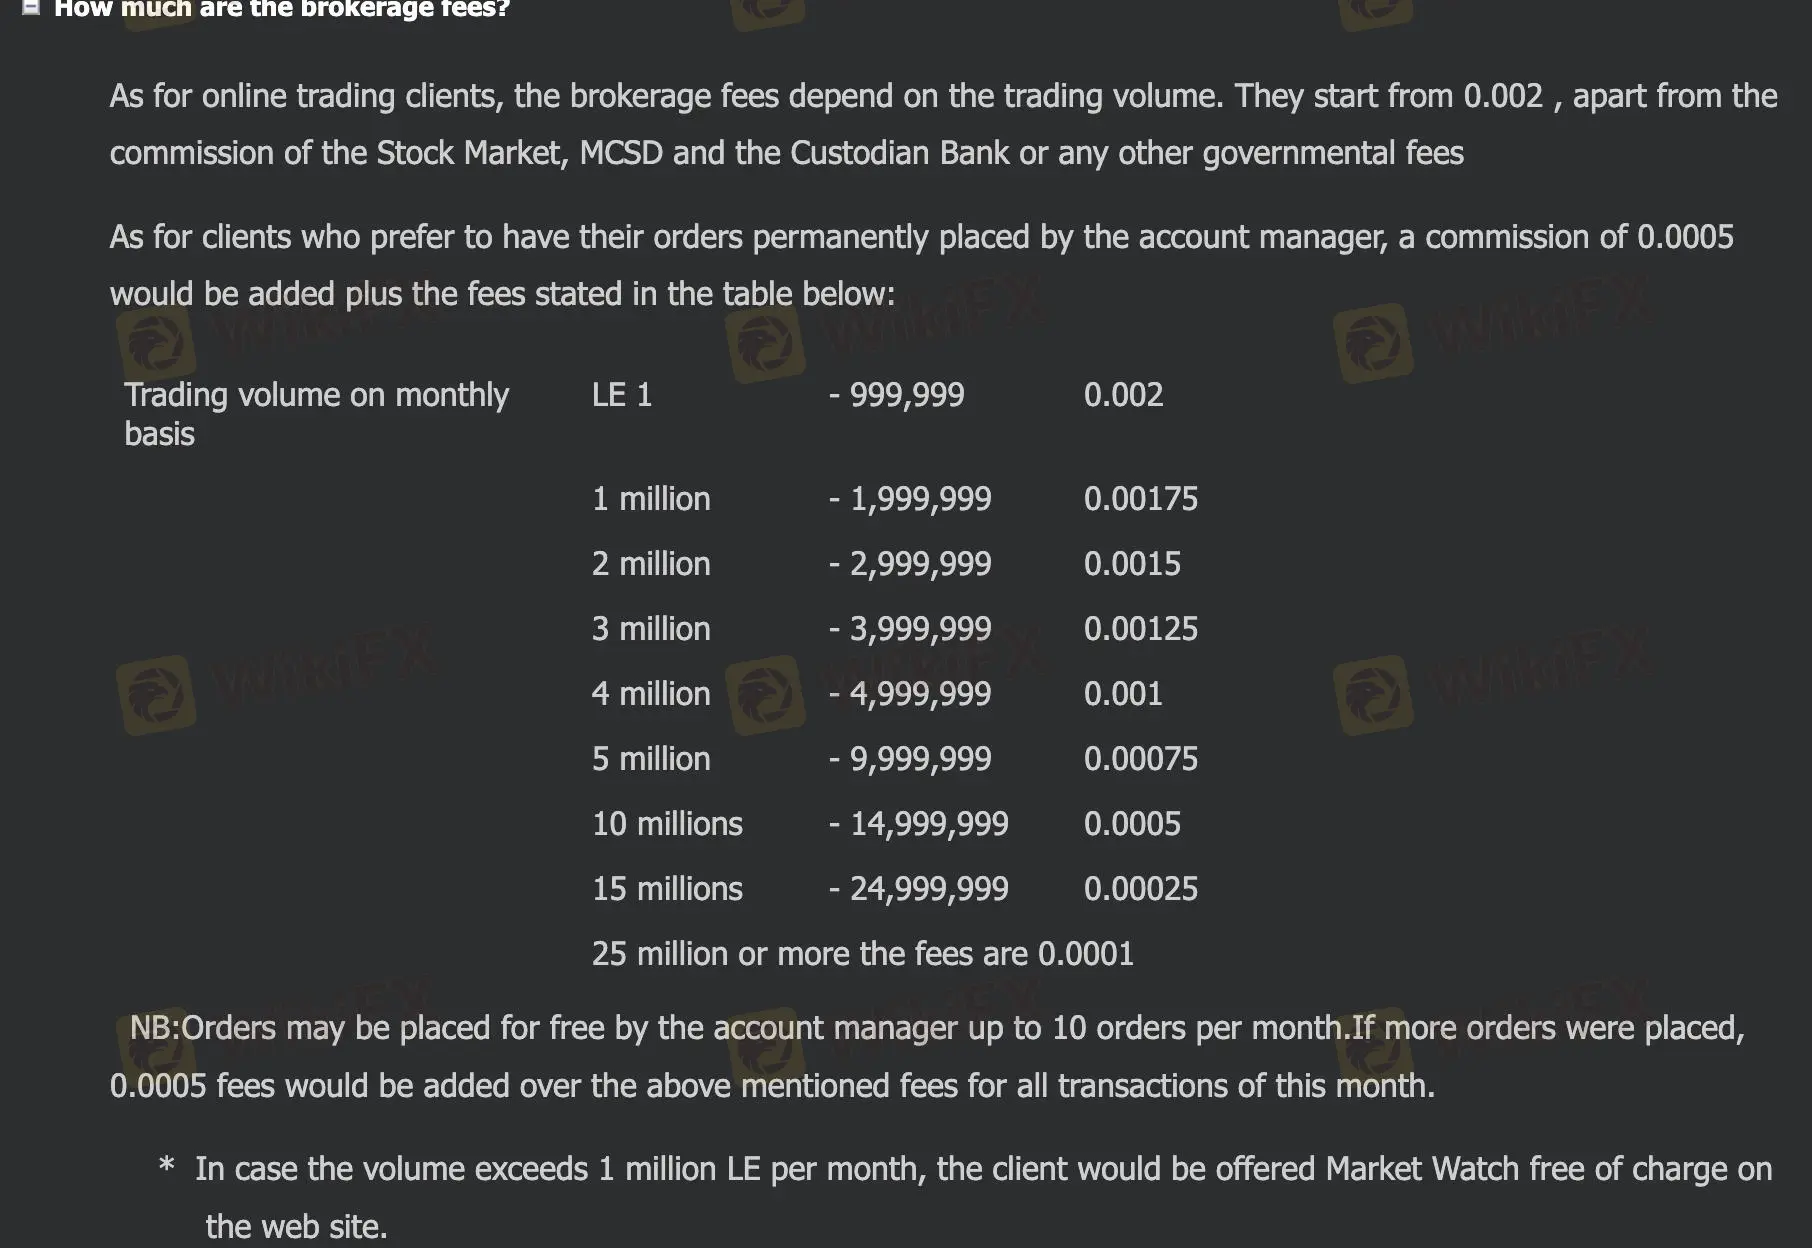Click the "How much are the brokerage fees?" heading

click(x=281, y=9)
